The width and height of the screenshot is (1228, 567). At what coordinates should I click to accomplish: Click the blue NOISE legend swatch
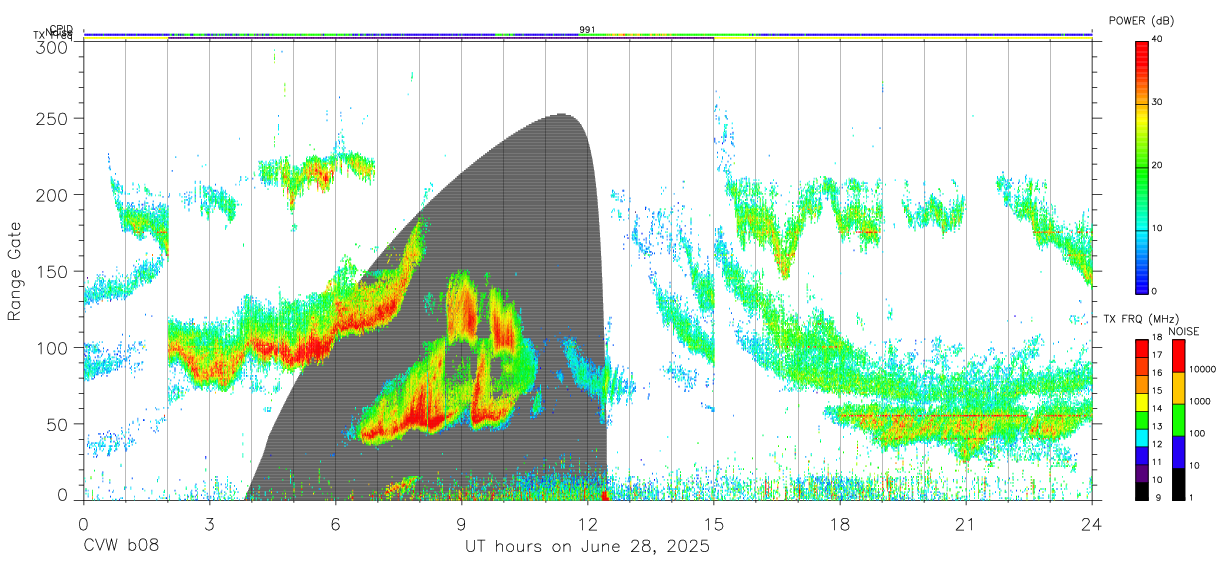coord(1179,450)
